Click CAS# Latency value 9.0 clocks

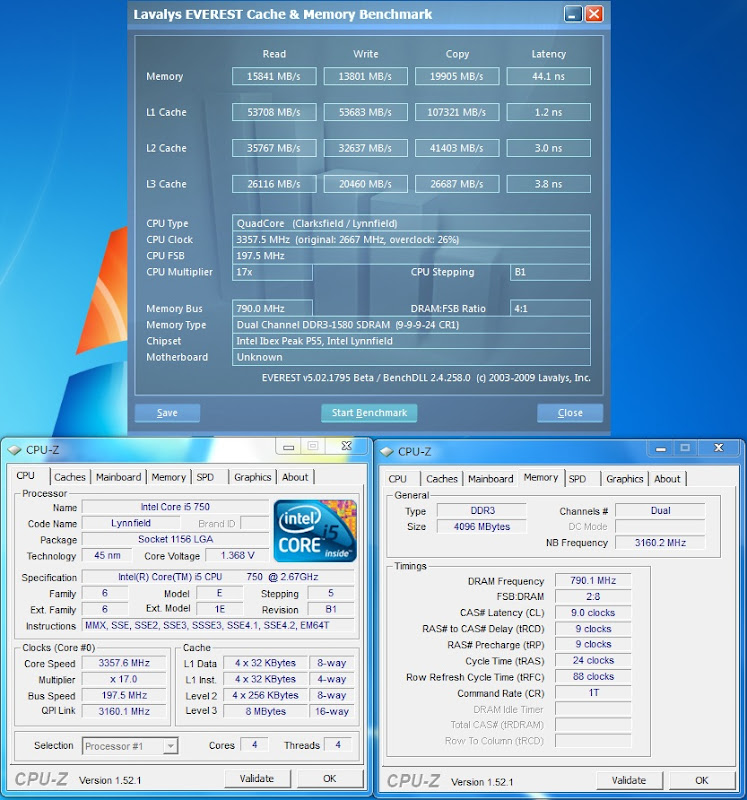tap(593, 613)
